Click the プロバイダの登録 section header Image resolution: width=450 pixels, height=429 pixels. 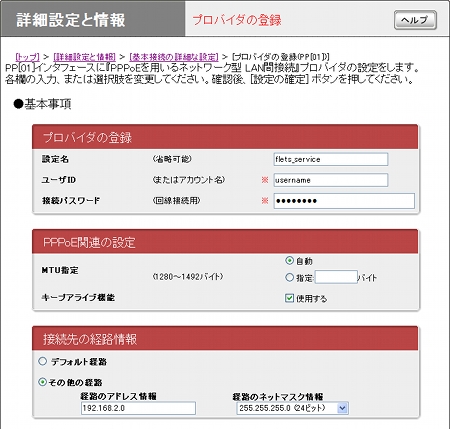[225, 137]
